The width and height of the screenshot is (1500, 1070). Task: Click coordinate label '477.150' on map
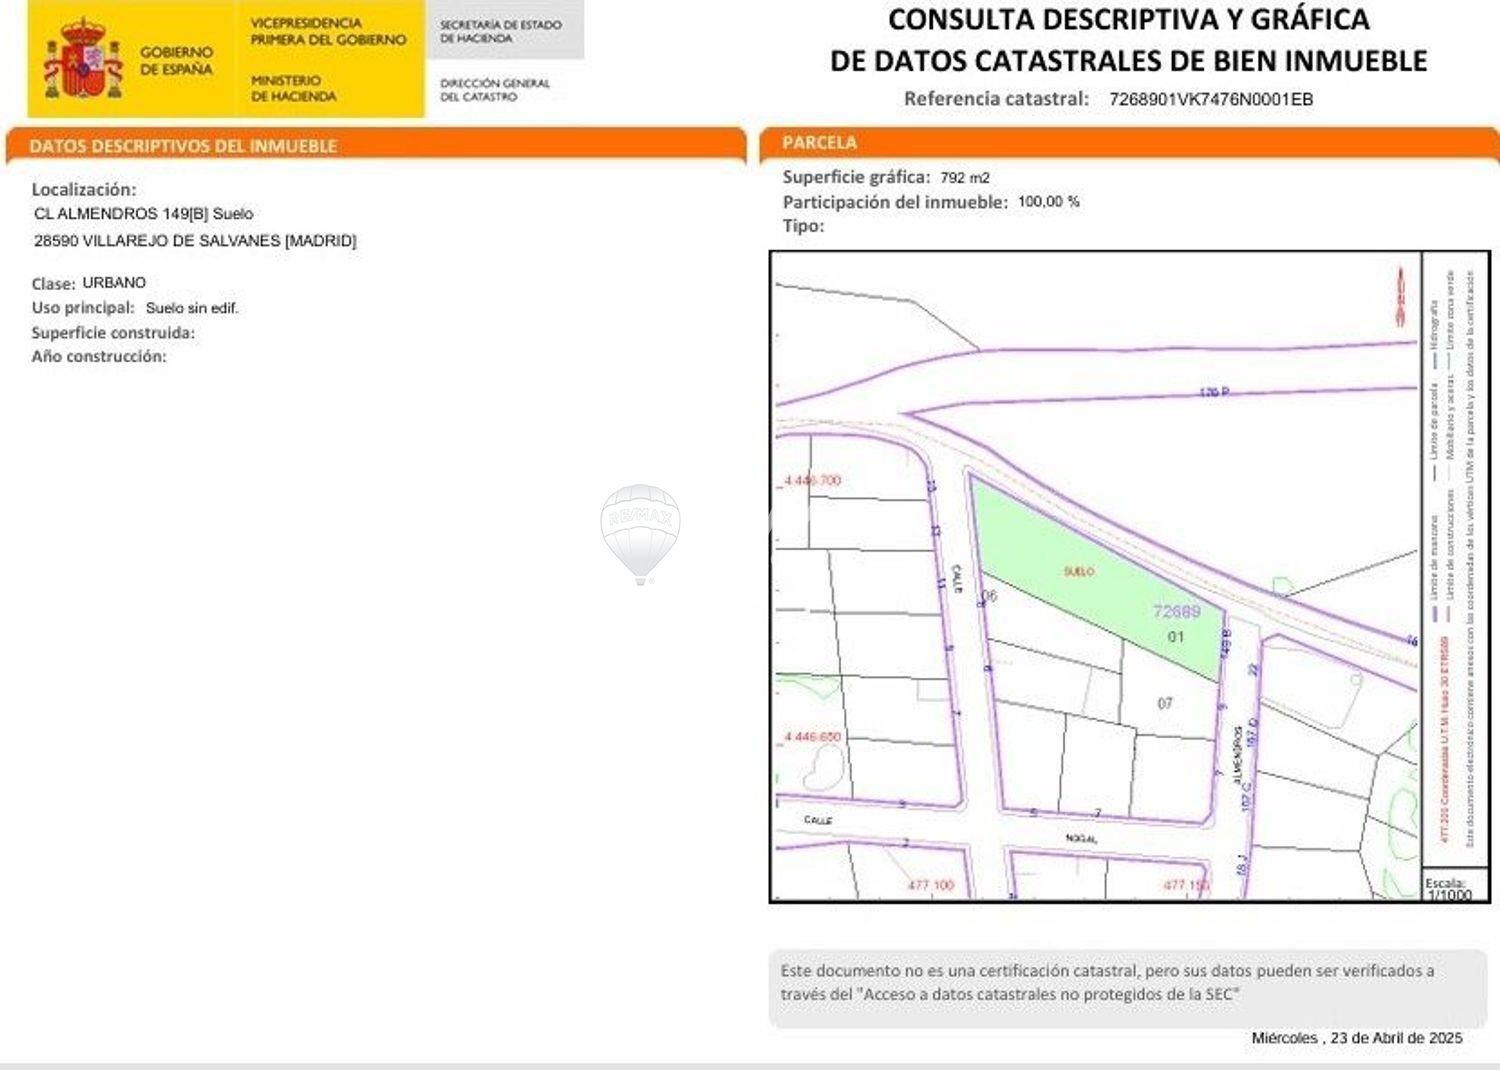pos(1187,885)
